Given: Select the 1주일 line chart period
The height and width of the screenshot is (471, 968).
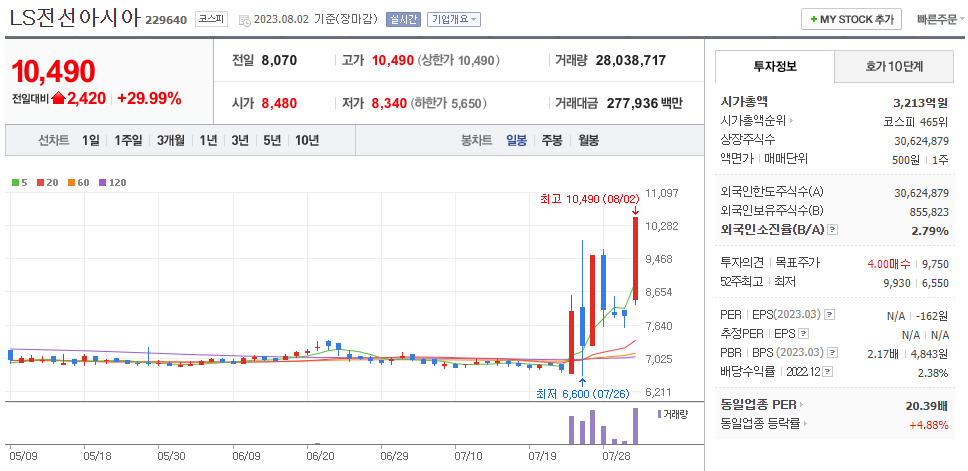Looking at the screenshot, I should click(x=128, y=140).
